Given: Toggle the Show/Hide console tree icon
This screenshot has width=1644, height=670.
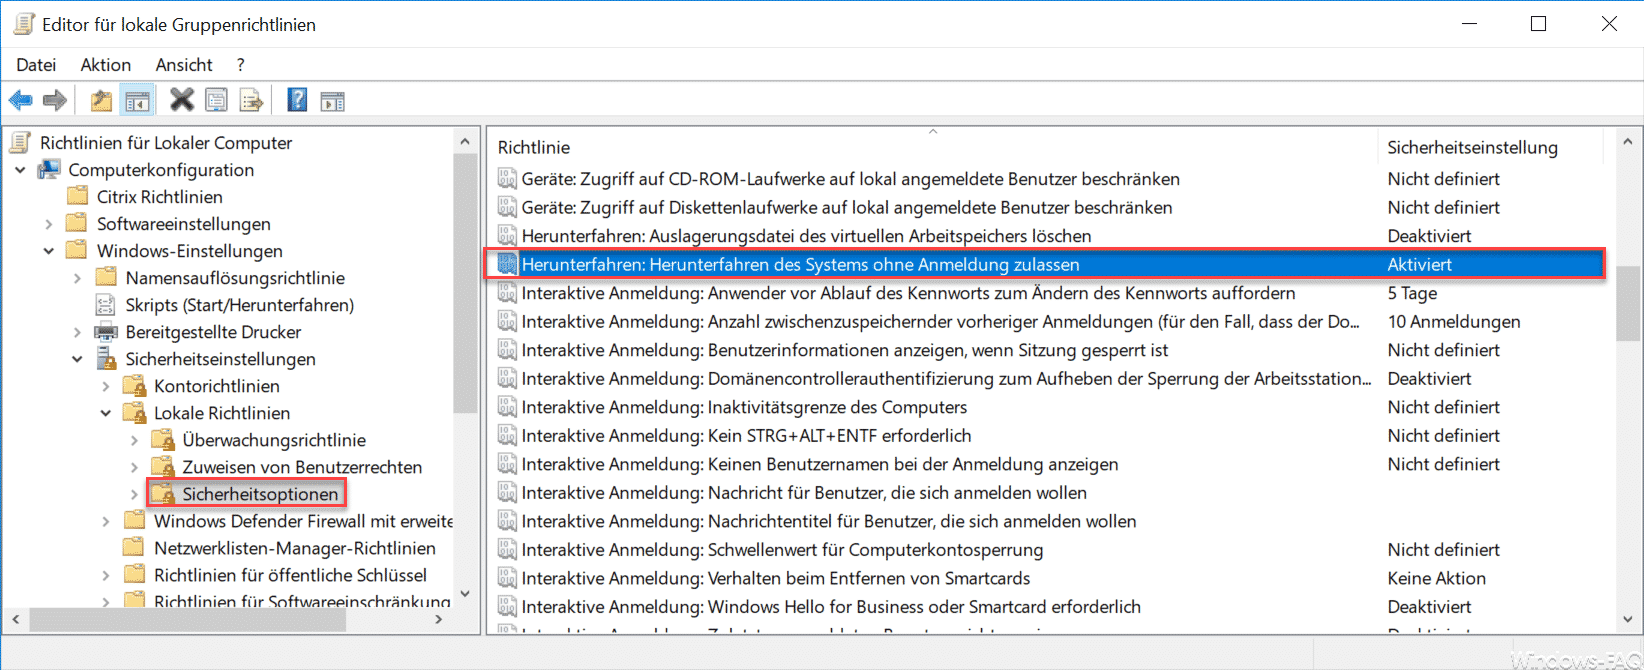Looking at the screenshot, I should coord(137,100).
